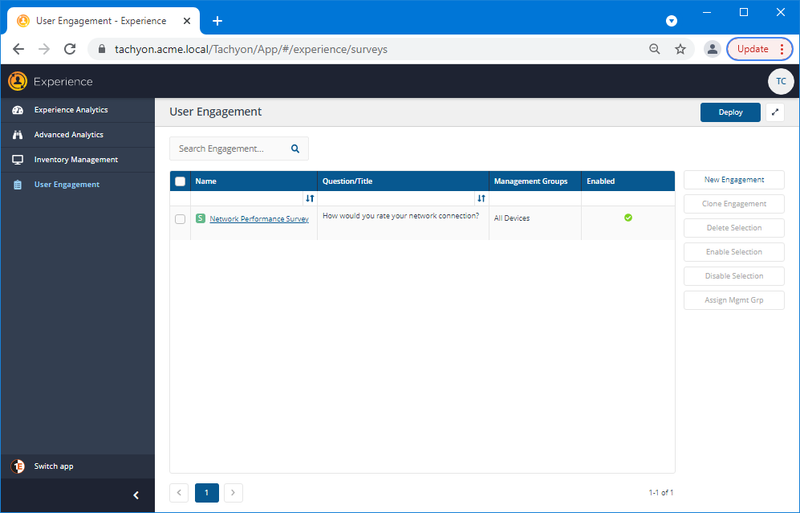Screen dimensions: 800x513
Task: Click the expand fullscreen icon beside Deploy
Action: pos(775,113)
